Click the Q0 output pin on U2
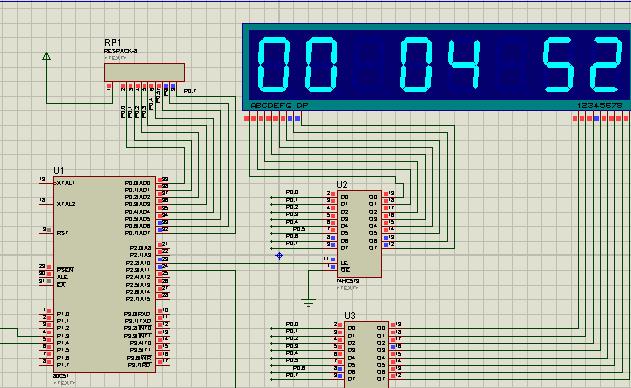The width and height of the screenshot is (631, 388). pyautogui.click(x=373, y=197)
